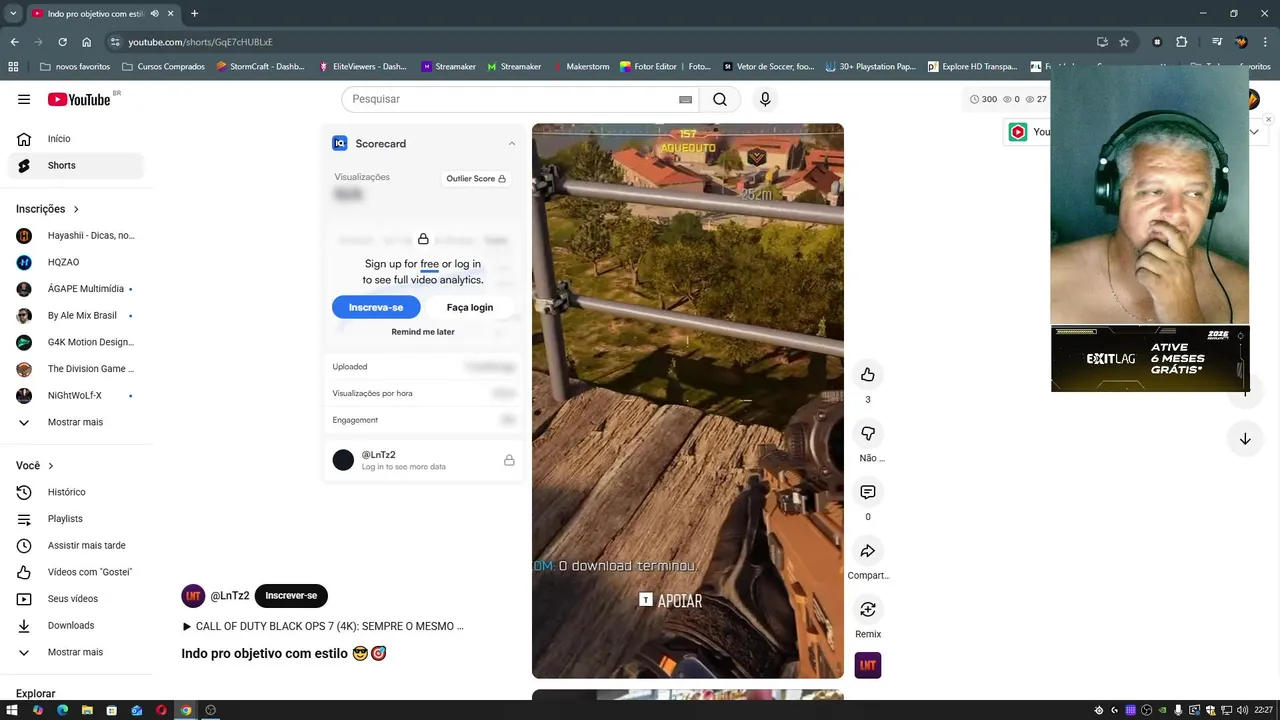Collapse the Scorecard panel chevron
Viewport: 1280px width, 720px height.
tap(512, 144)
